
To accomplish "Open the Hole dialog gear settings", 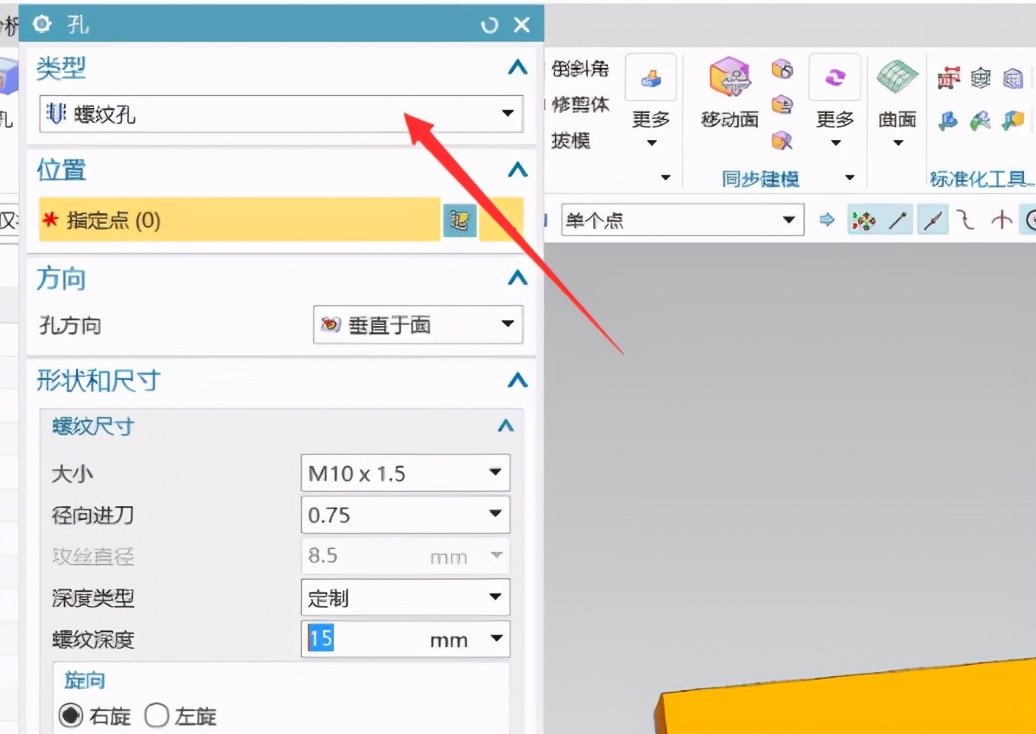I will (x=42, y=24).
